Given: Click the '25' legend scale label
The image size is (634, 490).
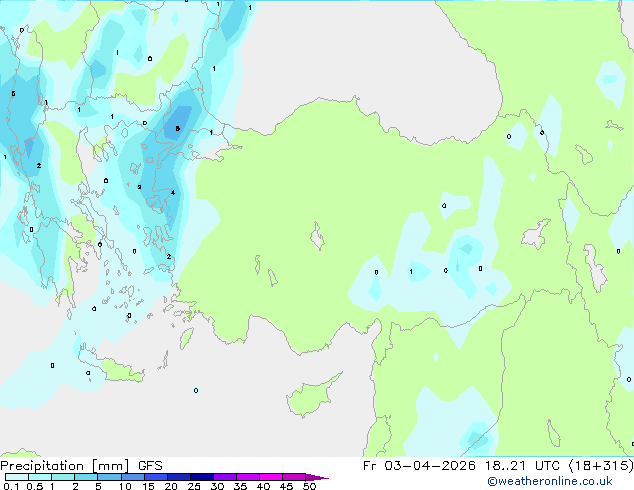Looking at the screenshot, I should 194,486.
